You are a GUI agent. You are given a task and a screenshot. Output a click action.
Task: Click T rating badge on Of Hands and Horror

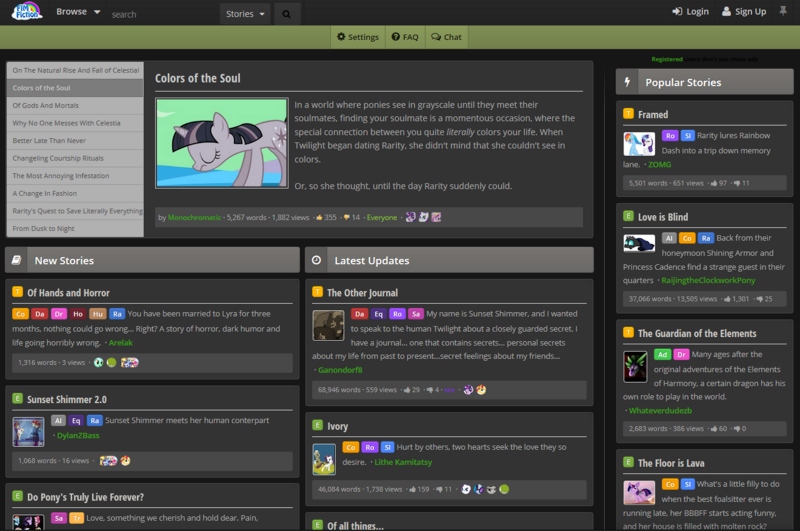pyautogui.click(x=17, y=292)
